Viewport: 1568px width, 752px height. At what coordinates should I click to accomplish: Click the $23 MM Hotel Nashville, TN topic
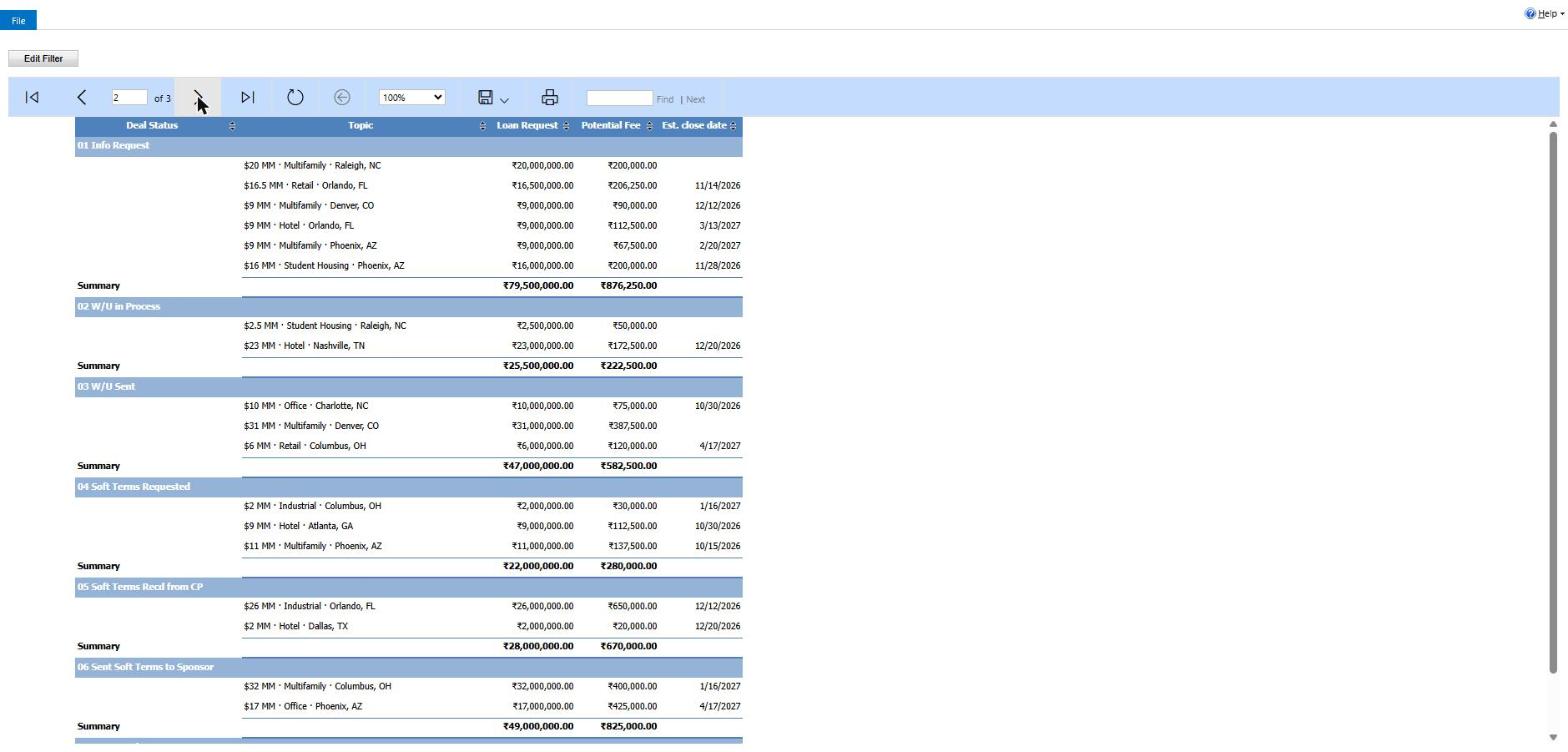pos(304,345)
